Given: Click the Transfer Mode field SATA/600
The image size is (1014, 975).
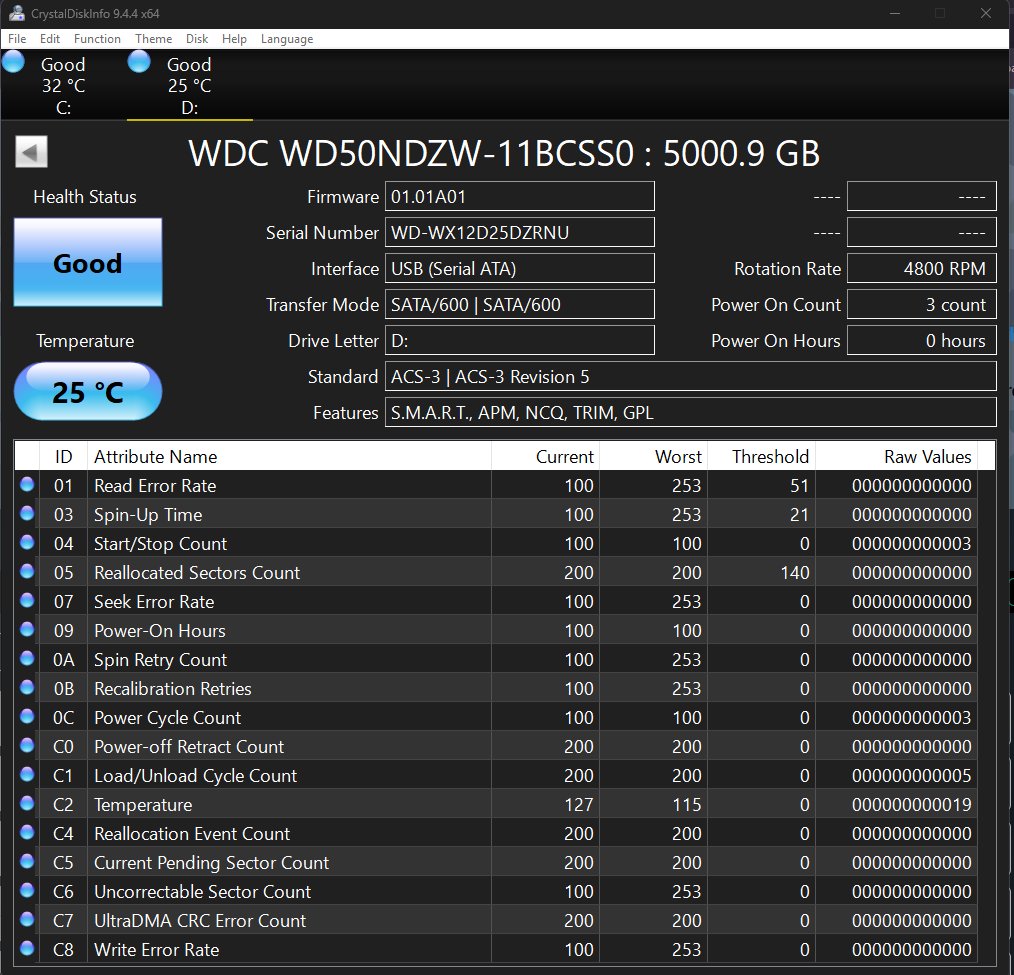Looking at the screenshot, I should click(519, 305).
